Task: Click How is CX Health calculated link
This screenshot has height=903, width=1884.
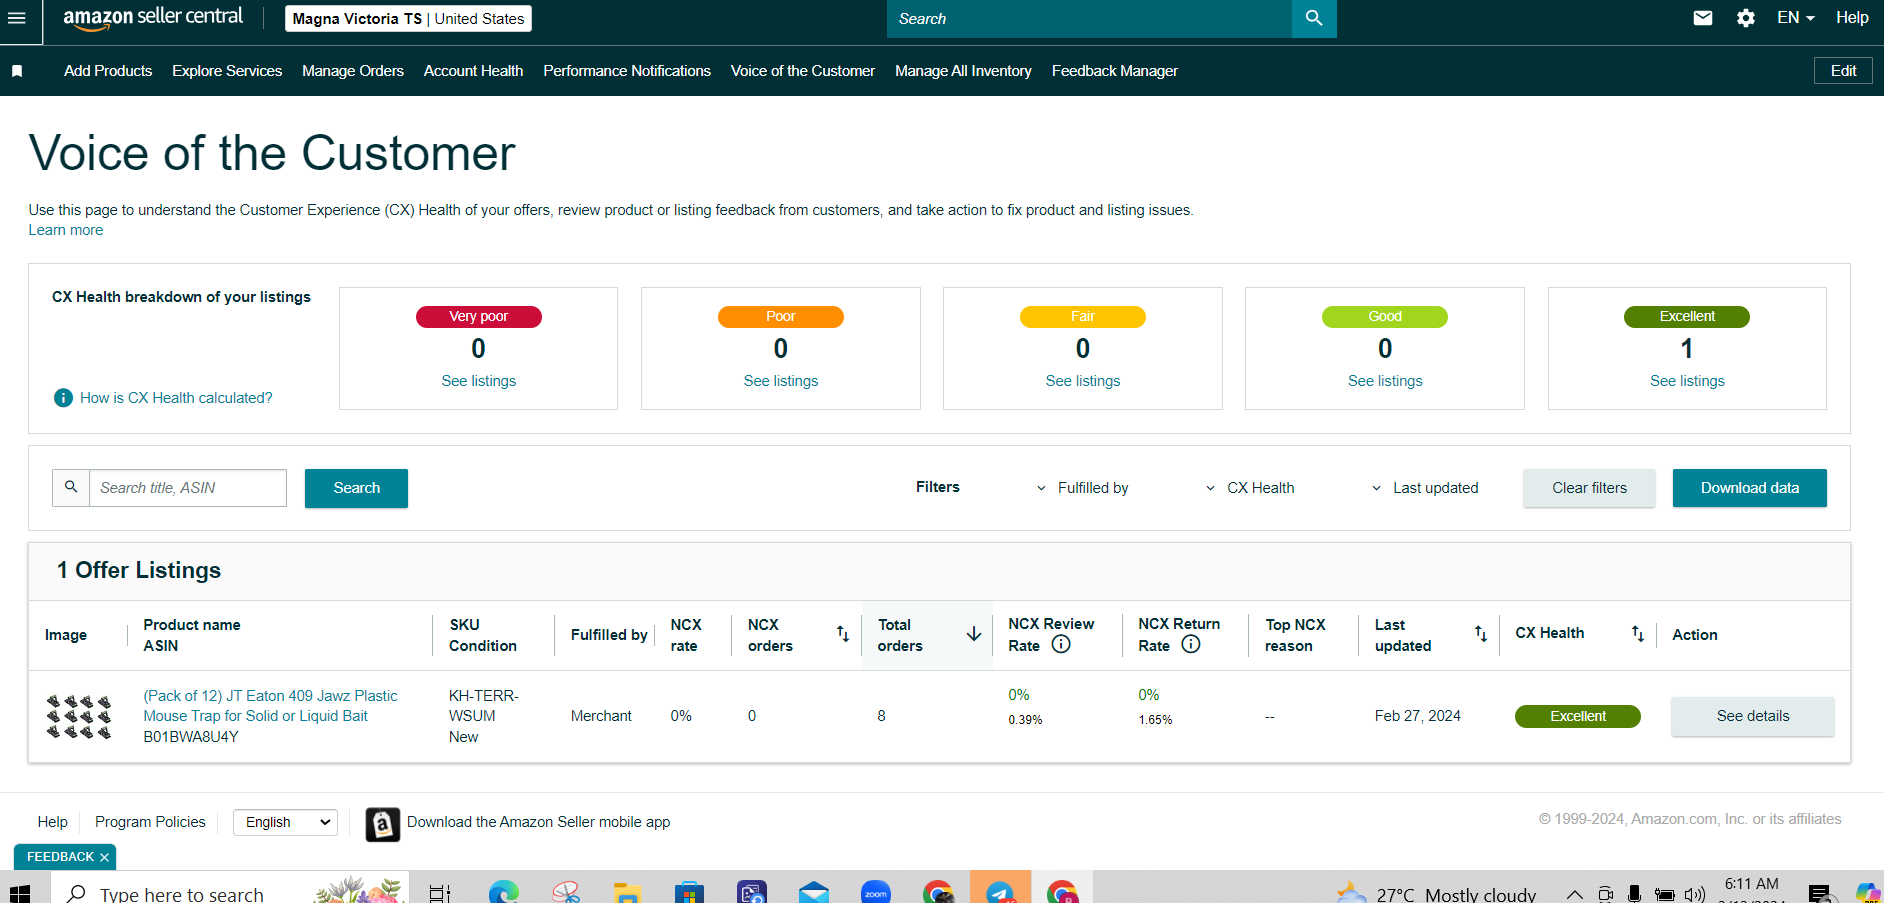Action: tap(176, 398)
